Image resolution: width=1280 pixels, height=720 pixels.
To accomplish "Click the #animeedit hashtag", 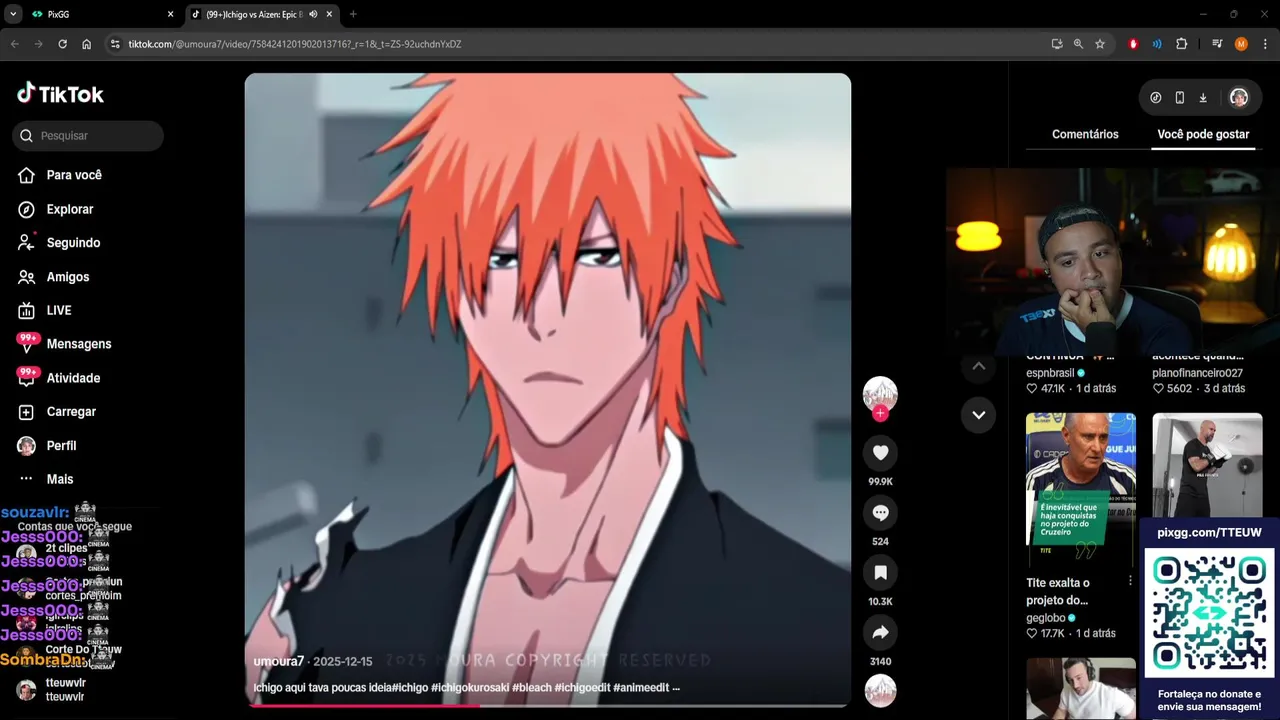I will tap(641, 688).
